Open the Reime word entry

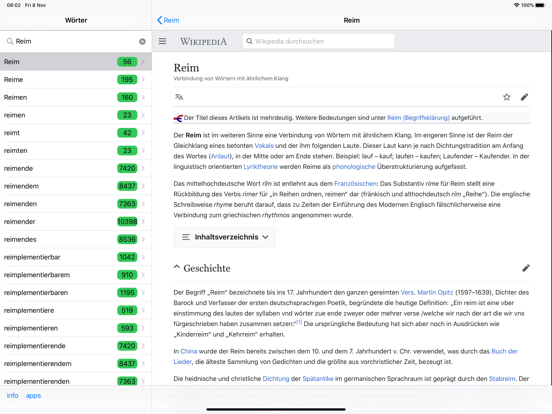pyautogui.click(x=76, y=80)
